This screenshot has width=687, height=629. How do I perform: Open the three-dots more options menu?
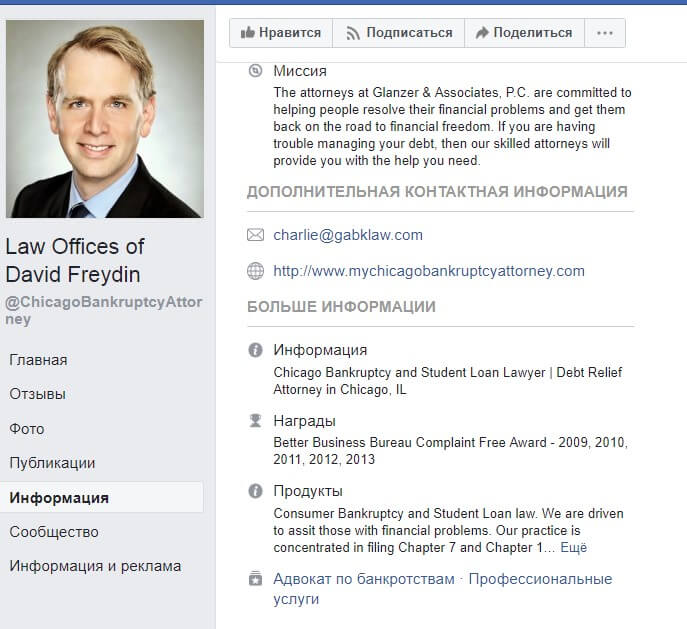click(x=605, y=33)
